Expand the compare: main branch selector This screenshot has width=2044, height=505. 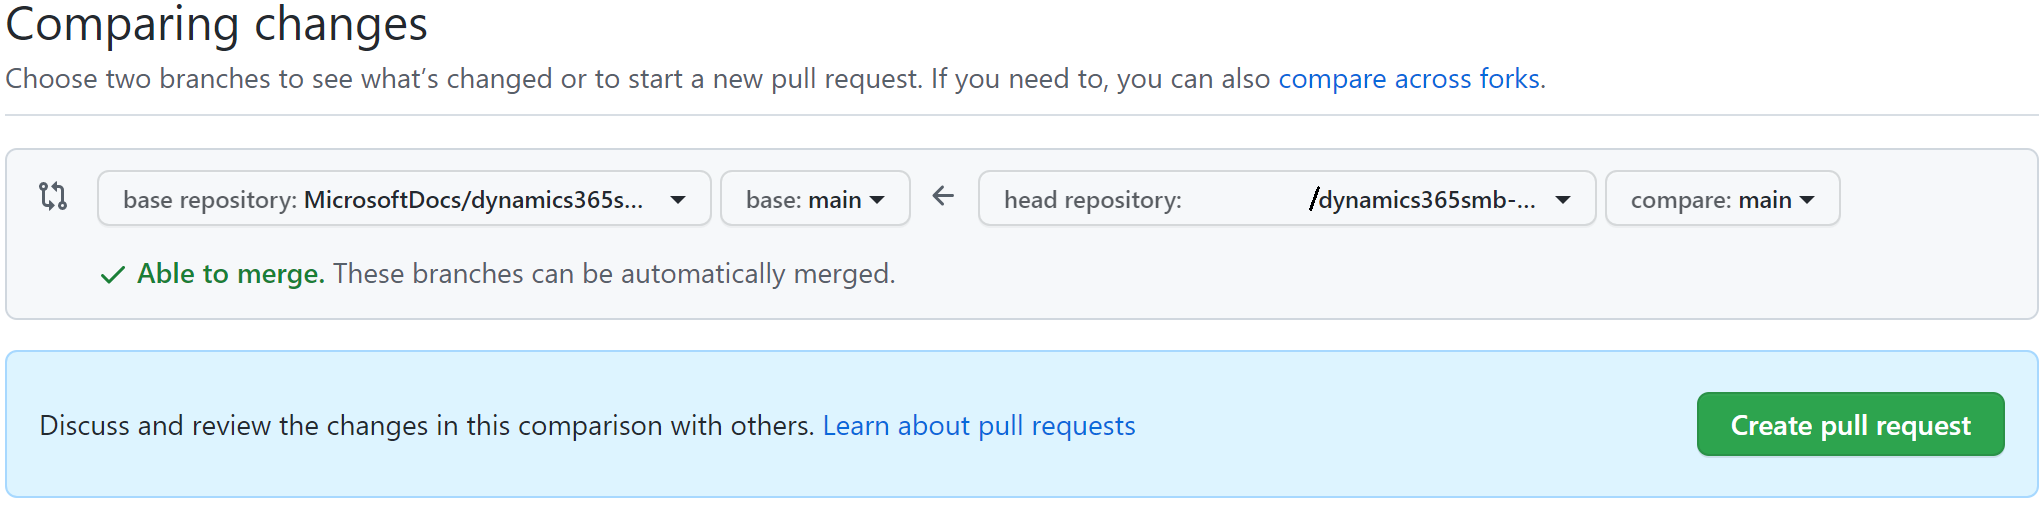tap(1721, 199)
